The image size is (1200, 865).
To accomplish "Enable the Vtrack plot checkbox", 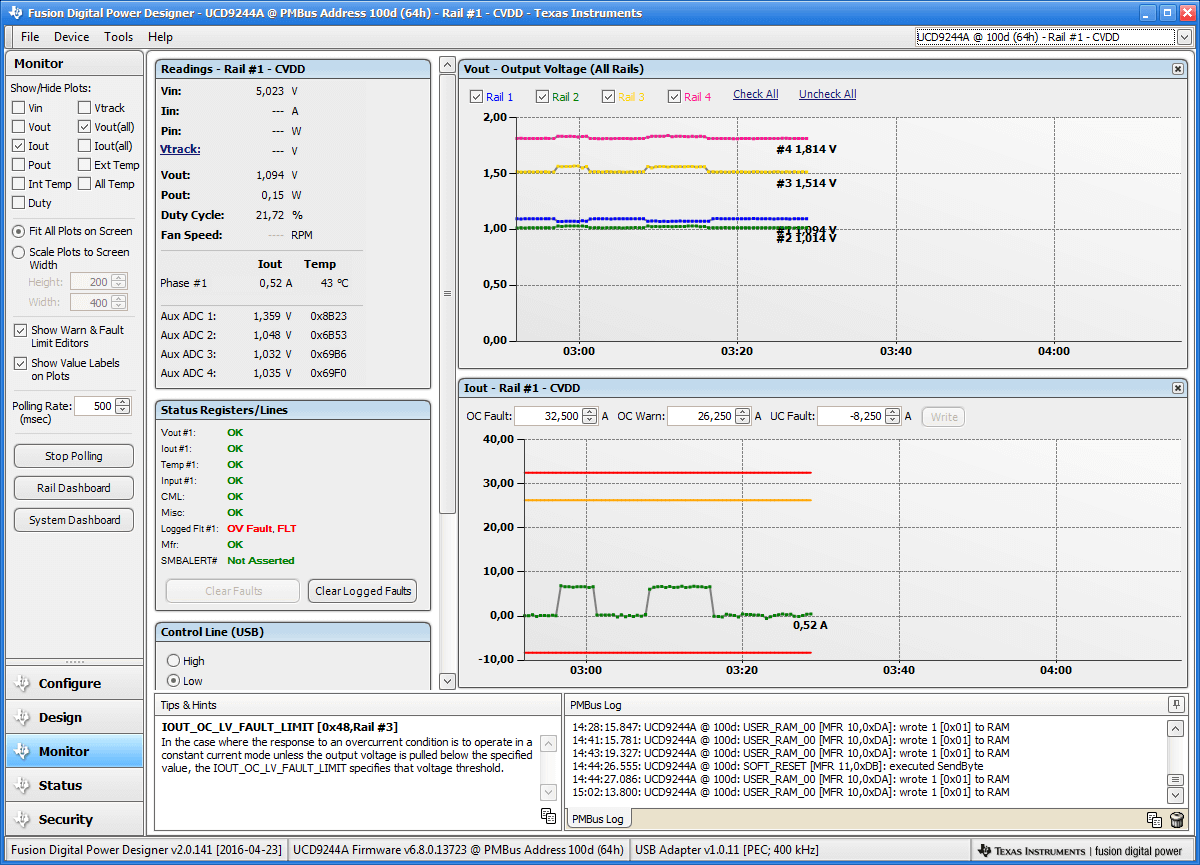I will (x=84, y=108).
